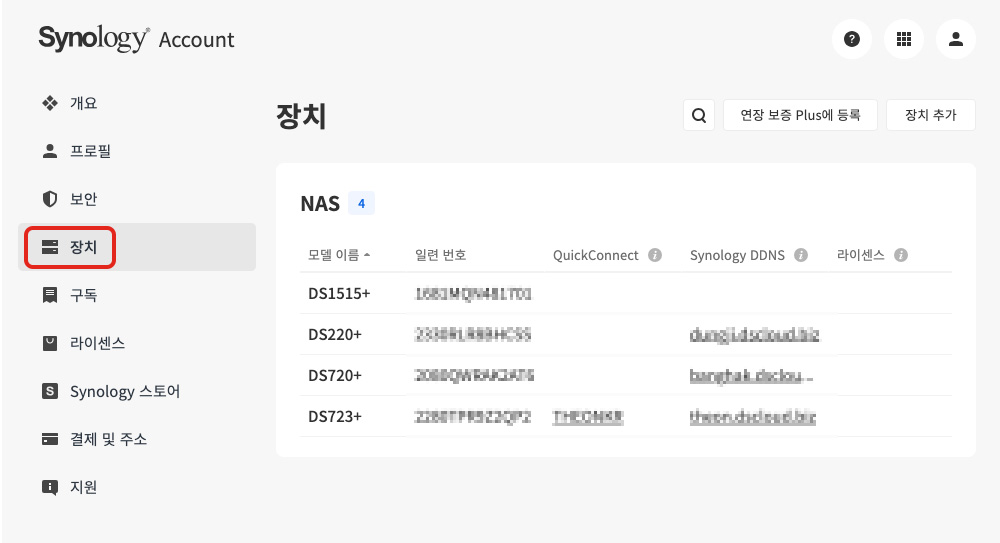This screenshot has height=543, width=1000.
Task: Select the DS220+ model row
Action: point(626,334)
